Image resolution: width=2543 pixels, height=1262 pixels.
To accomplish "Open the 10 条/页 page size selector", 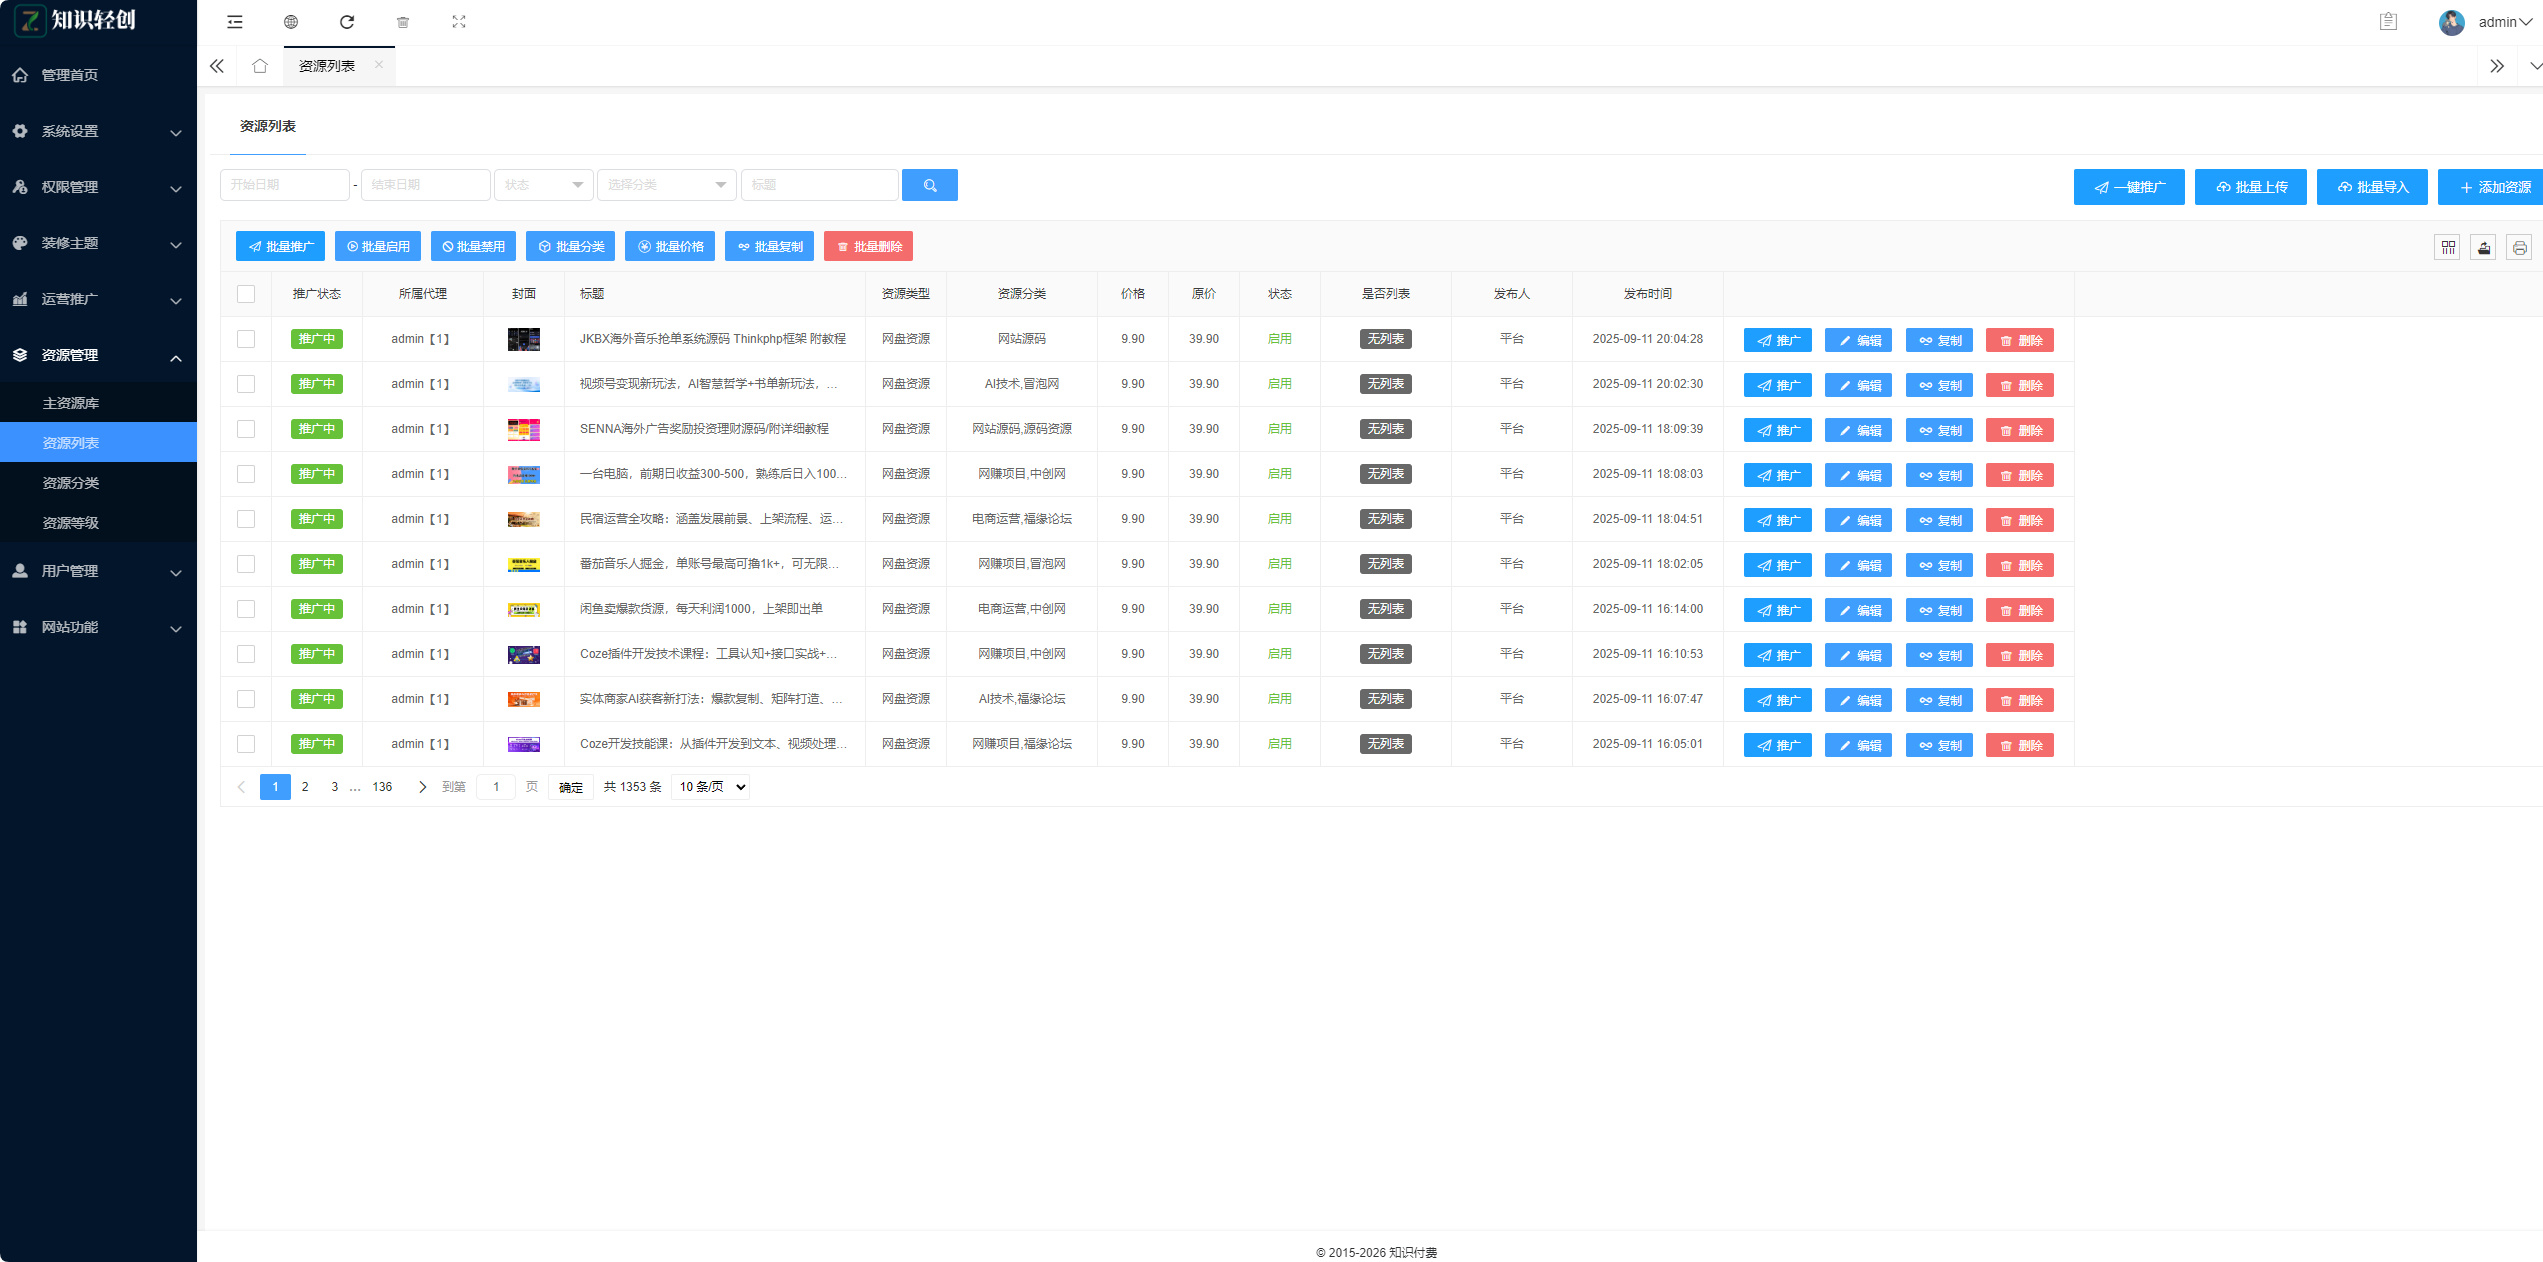I will click(x=712, y=787).
